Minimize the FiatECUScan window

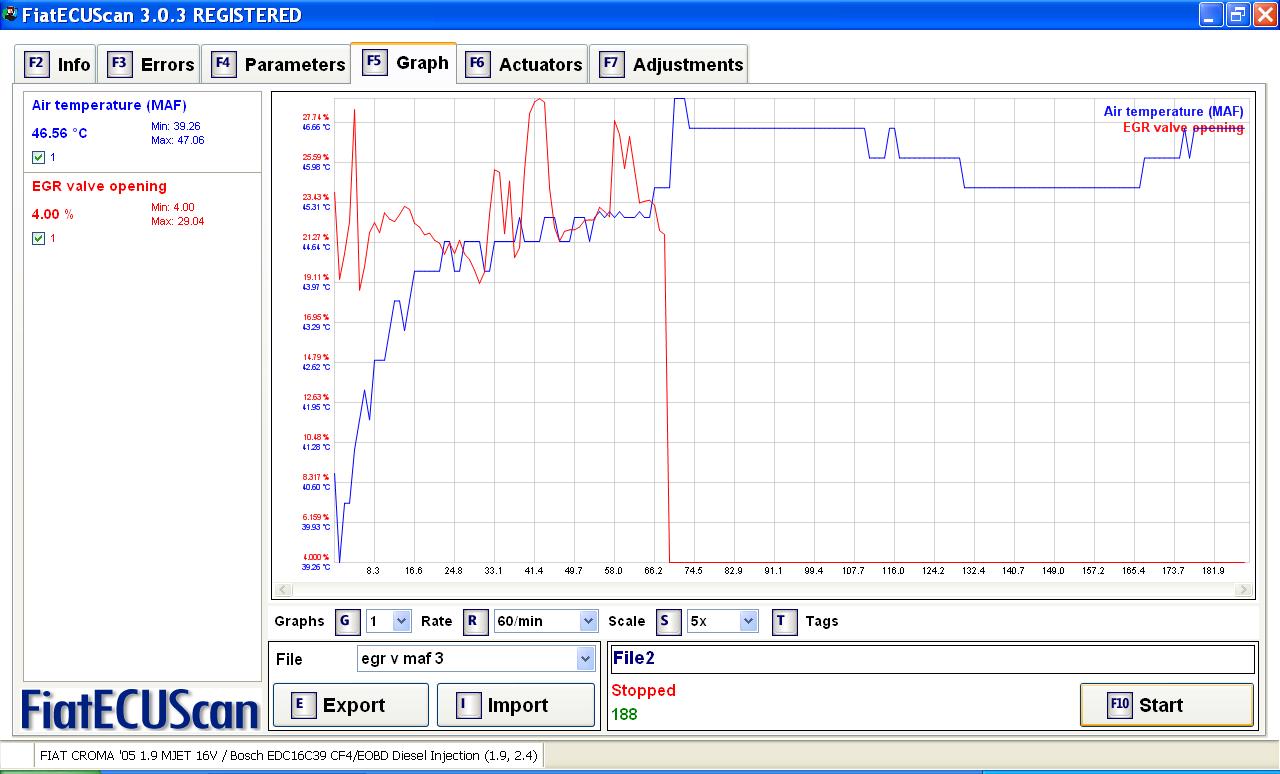click(1211, 14)
